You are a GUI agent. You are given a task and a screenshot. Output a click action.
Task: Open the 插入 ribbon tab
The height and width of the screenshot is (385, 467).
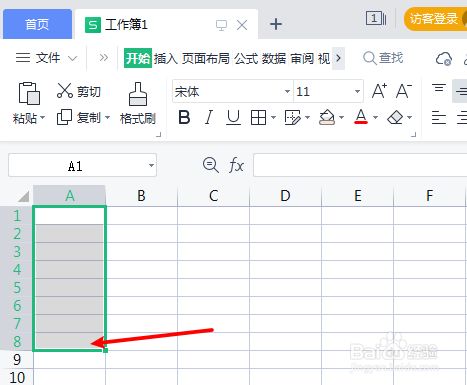[x=166, y=59]
